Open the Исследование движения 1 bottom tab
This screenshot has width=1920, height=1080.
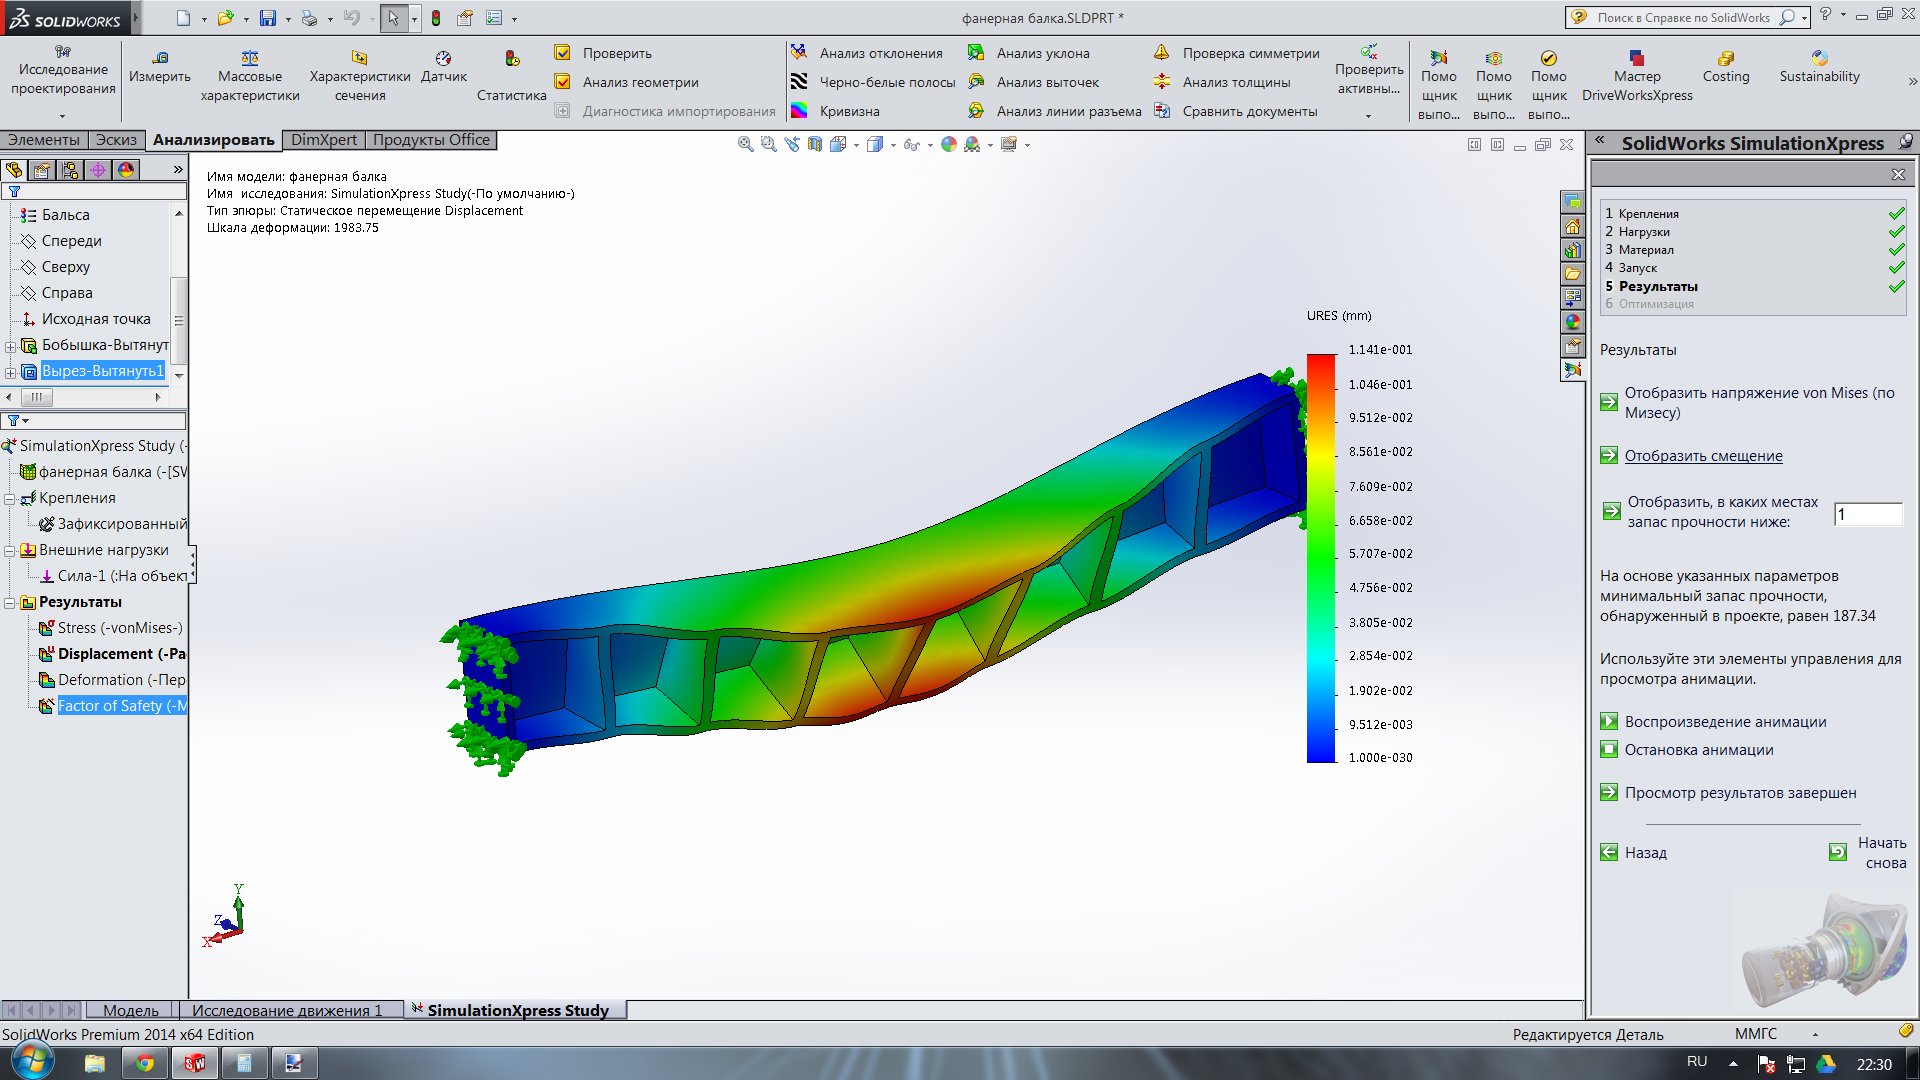coord(287,1010)
